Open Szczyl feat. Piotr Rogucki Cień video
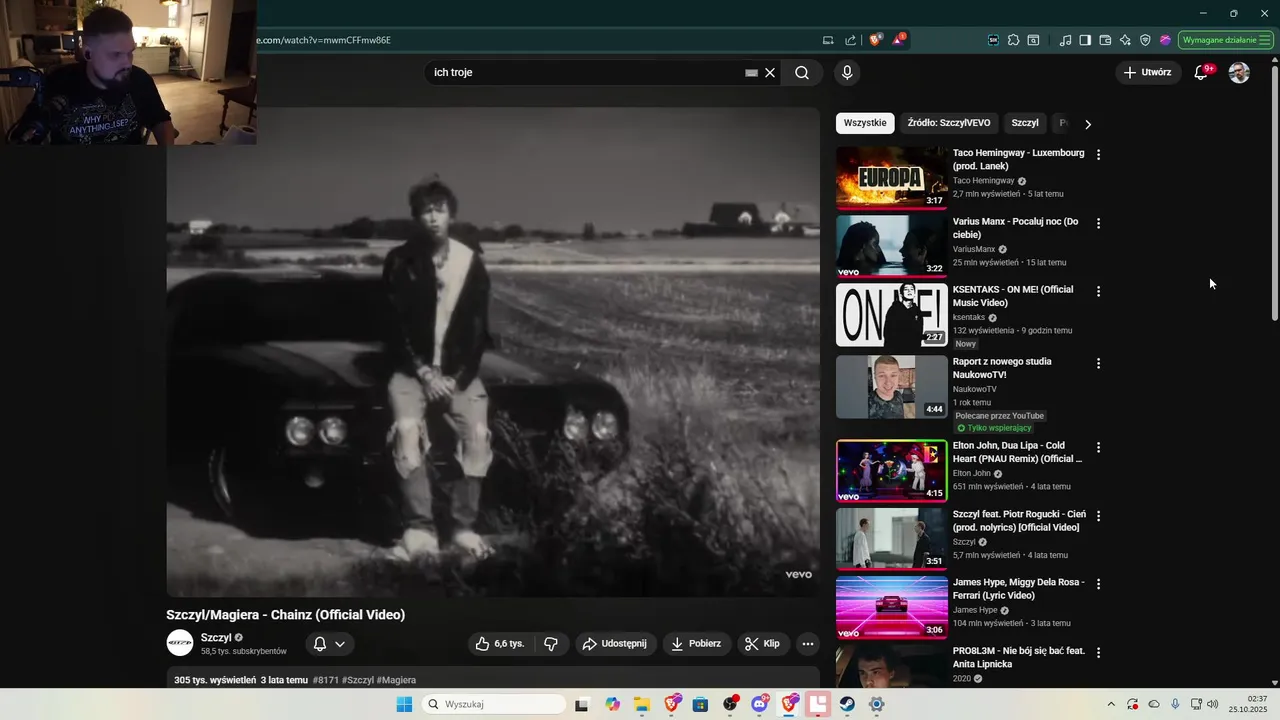This screenshot has width=1280, height=720. coord(891,539)
